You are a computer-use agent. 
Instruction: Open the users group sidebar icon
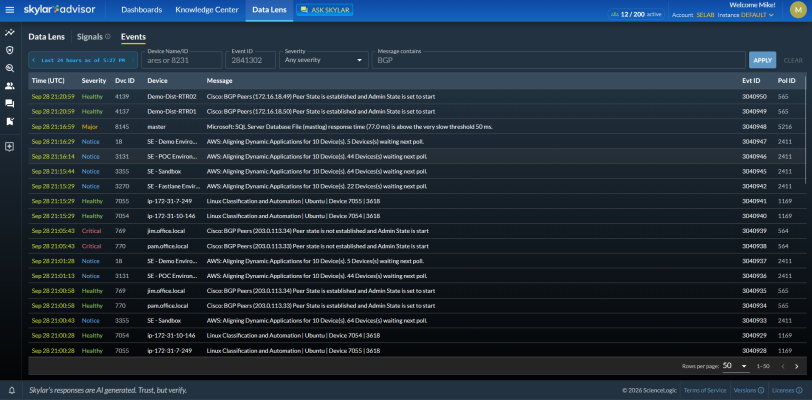click(9, 85)
